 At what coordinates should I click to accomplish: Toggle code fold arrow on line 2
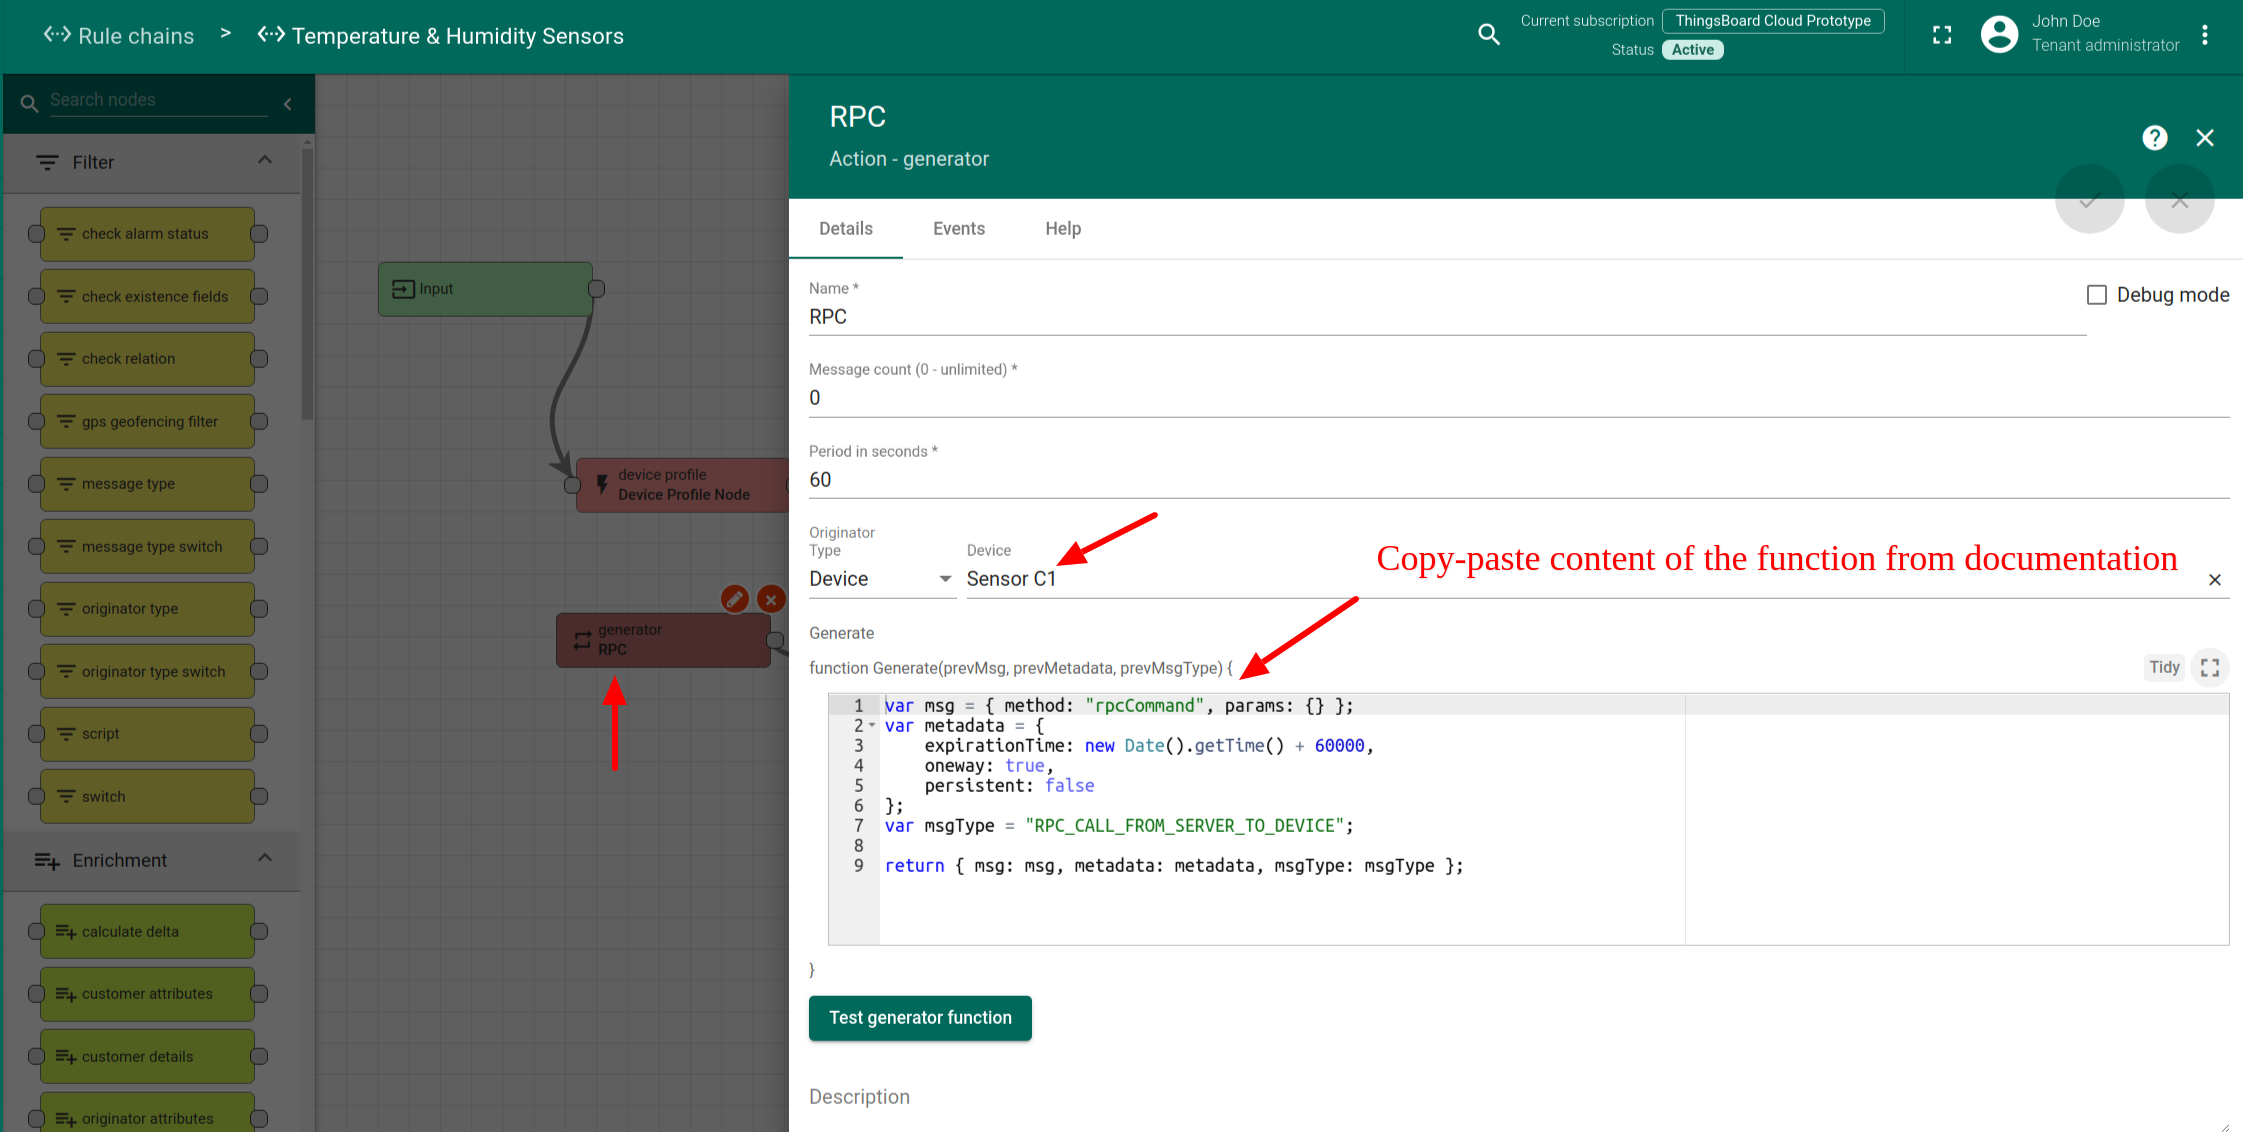tap(872, 725)
